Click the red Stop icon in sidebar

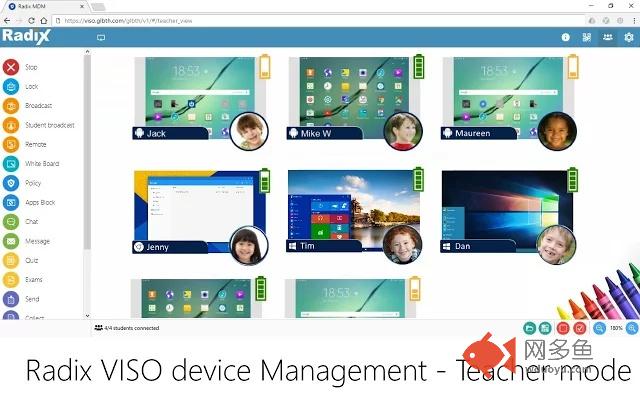[x=11, y=67]
